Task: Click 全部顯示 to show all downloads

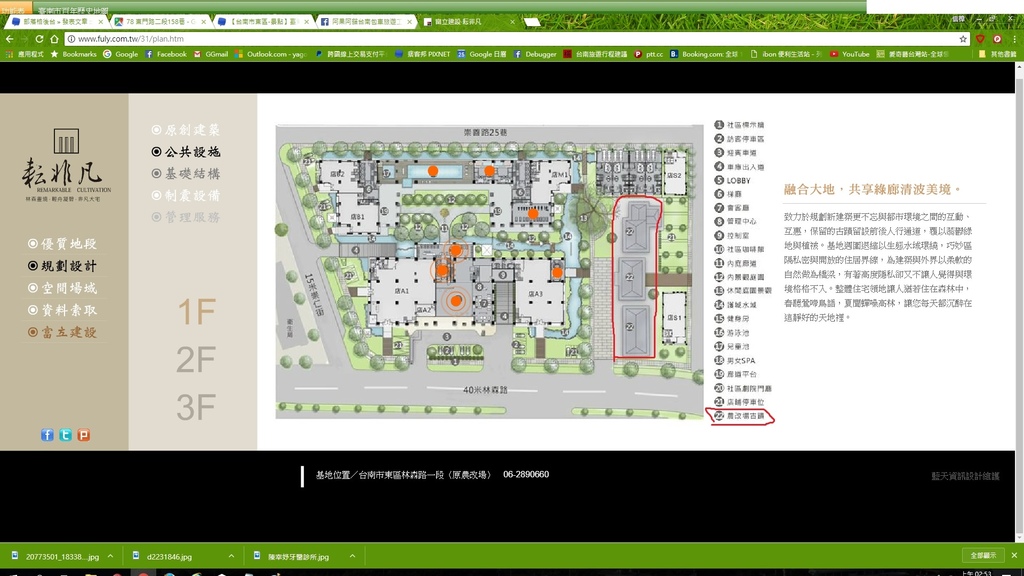Action: click(983, 556)
